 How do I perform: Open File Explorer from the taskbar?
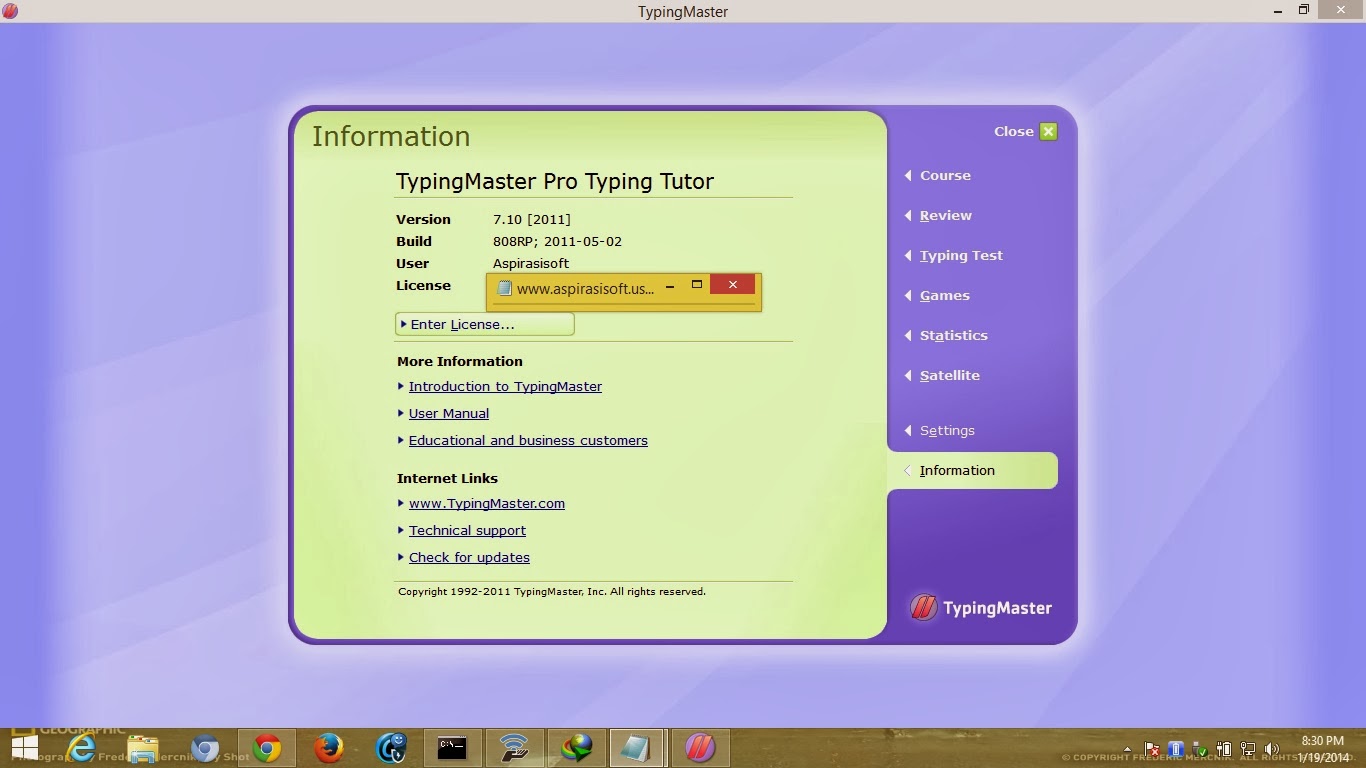pos(143,748)
